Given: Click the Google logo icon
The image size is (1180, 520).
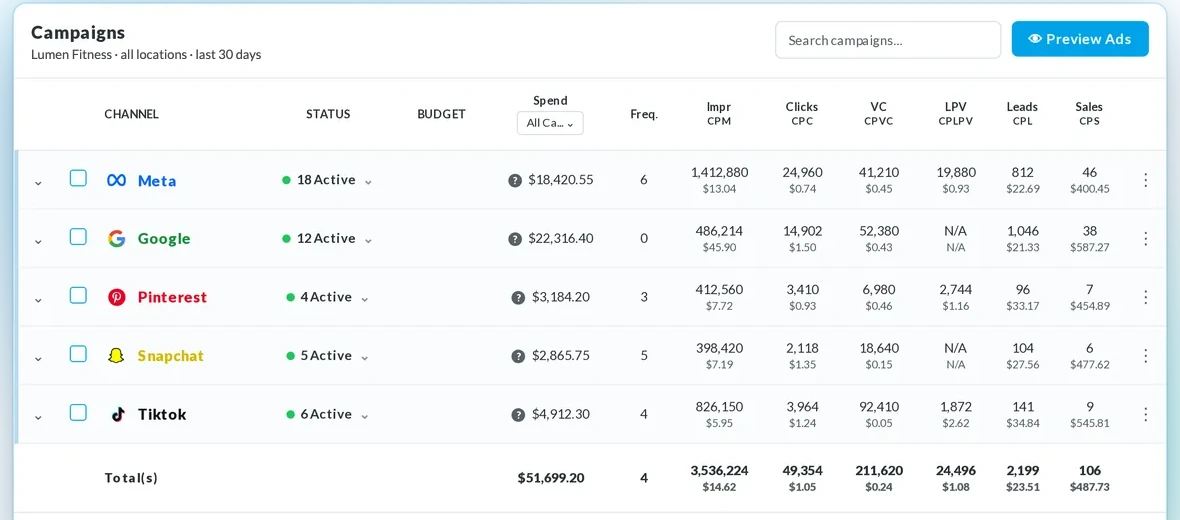Looking at the screenshot, I should pos(116,239).
